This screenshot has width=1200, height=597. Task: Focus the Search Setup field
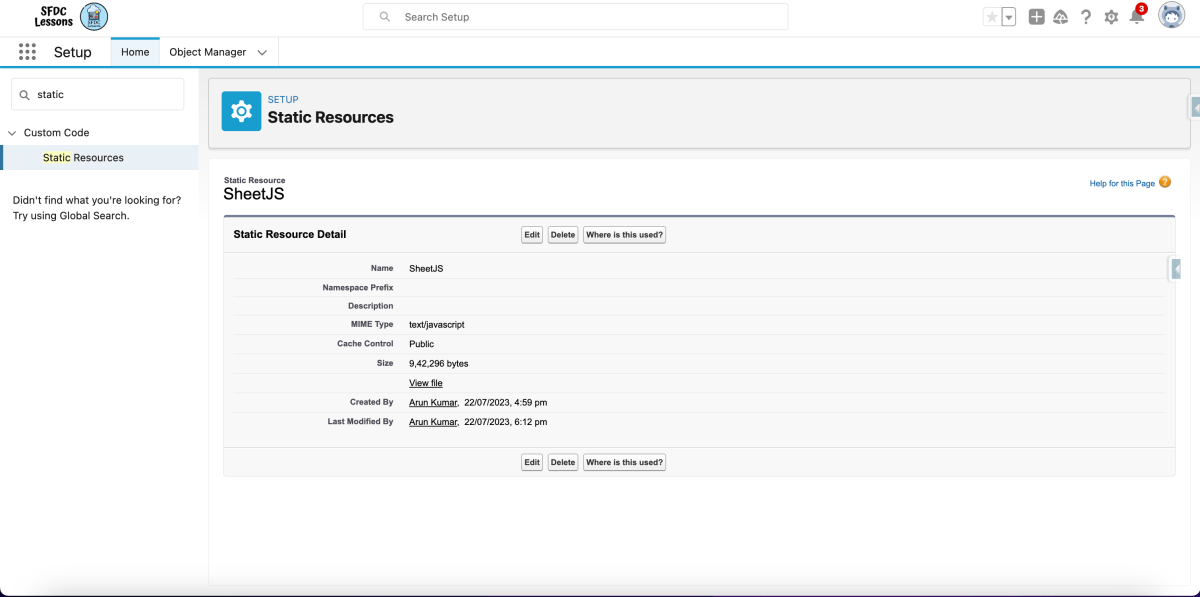pyautogui.click(x=575, y=17)
